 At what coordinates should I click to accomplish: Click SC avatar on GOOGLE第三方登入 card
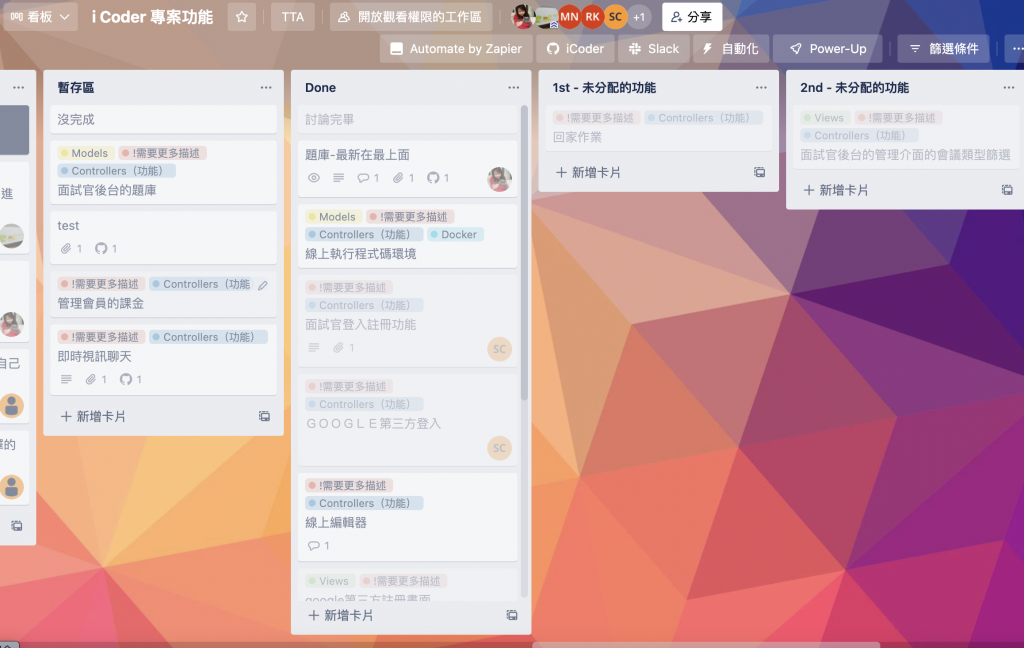click(x=500, y=448)
